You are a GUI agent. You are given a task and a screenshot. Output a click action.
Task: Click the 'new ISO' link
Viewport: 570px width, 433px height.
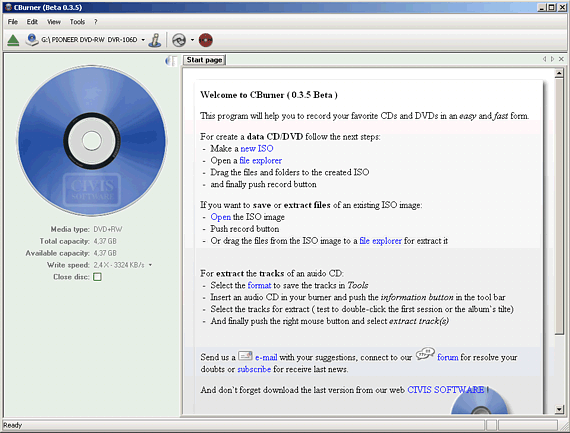[257, 149]
